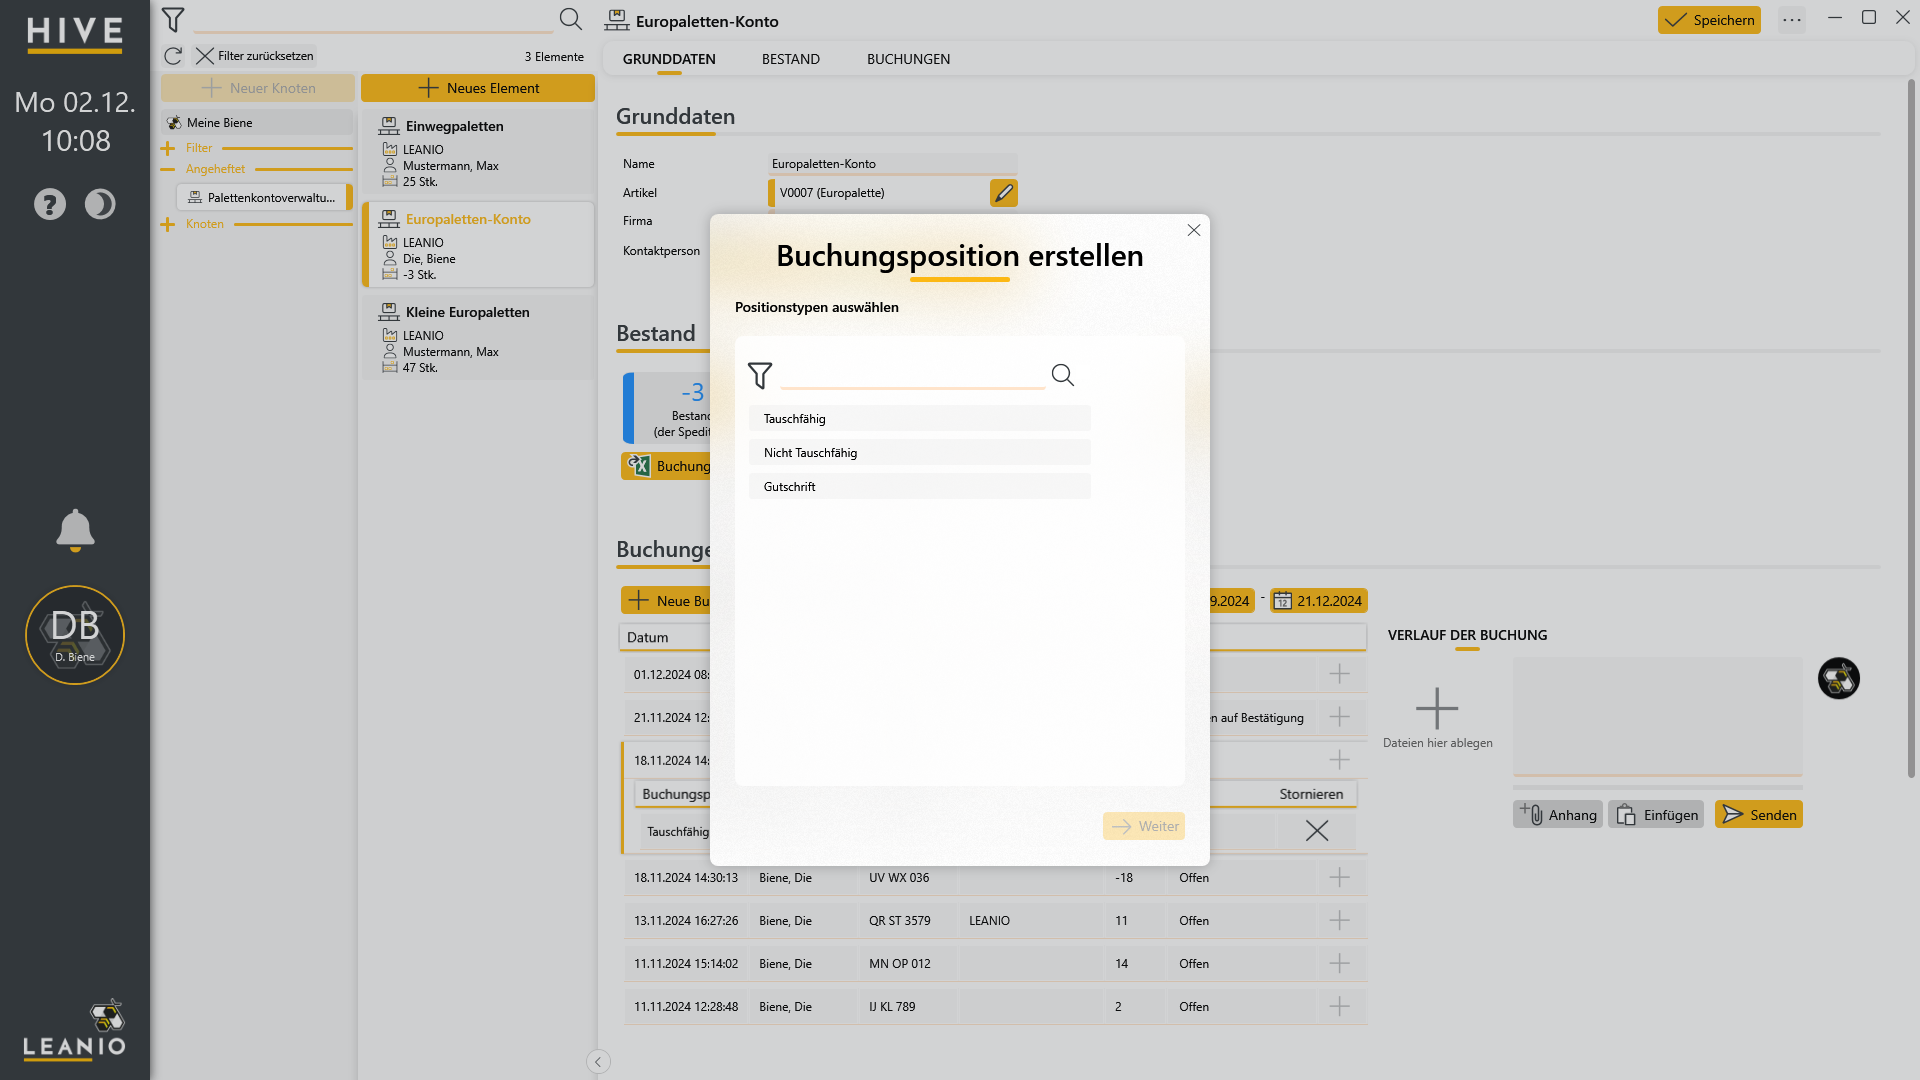
Task: Toggle dark mode half-moon icon
Action: pyautogui.click(x=100, y=204)
